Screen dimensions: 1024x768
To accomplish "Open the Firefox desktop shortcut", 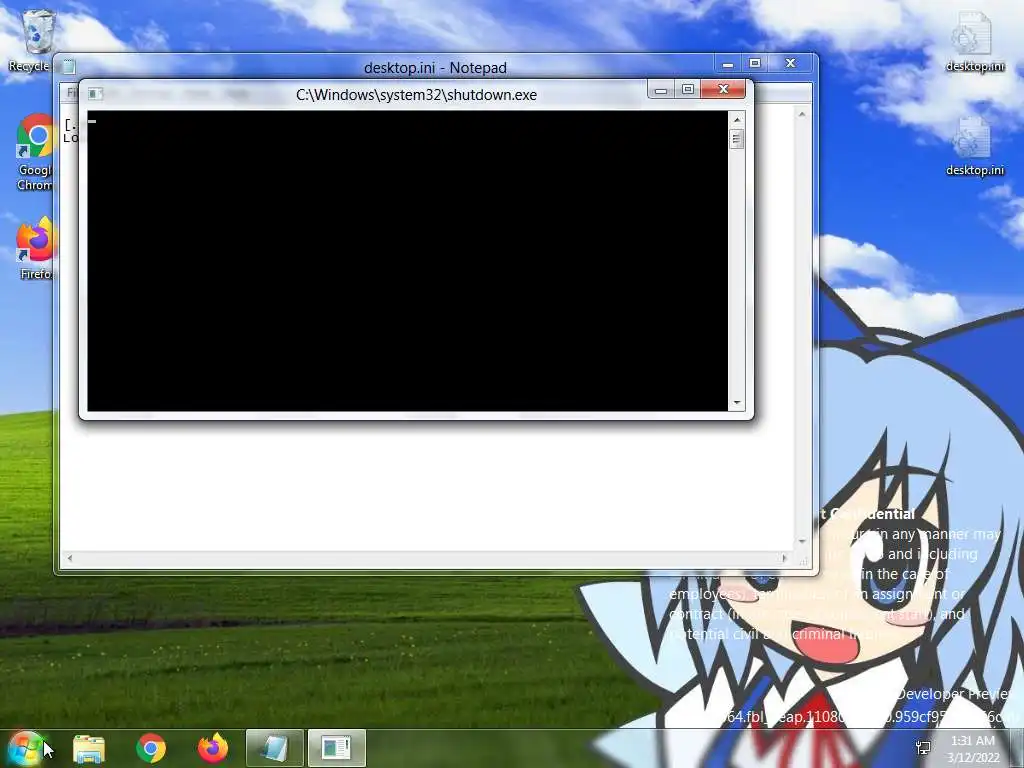I will 35,248.
